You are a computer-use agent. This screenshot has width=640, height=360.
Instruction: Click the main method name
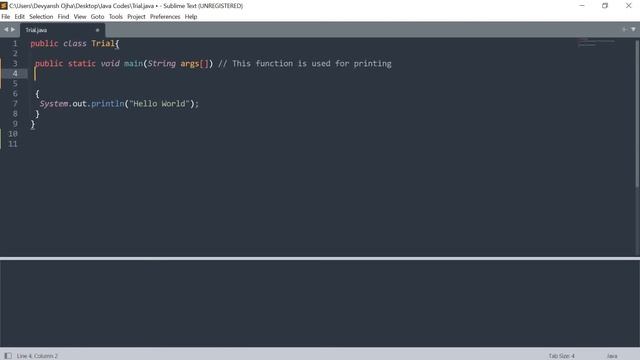tap(133, 63)
